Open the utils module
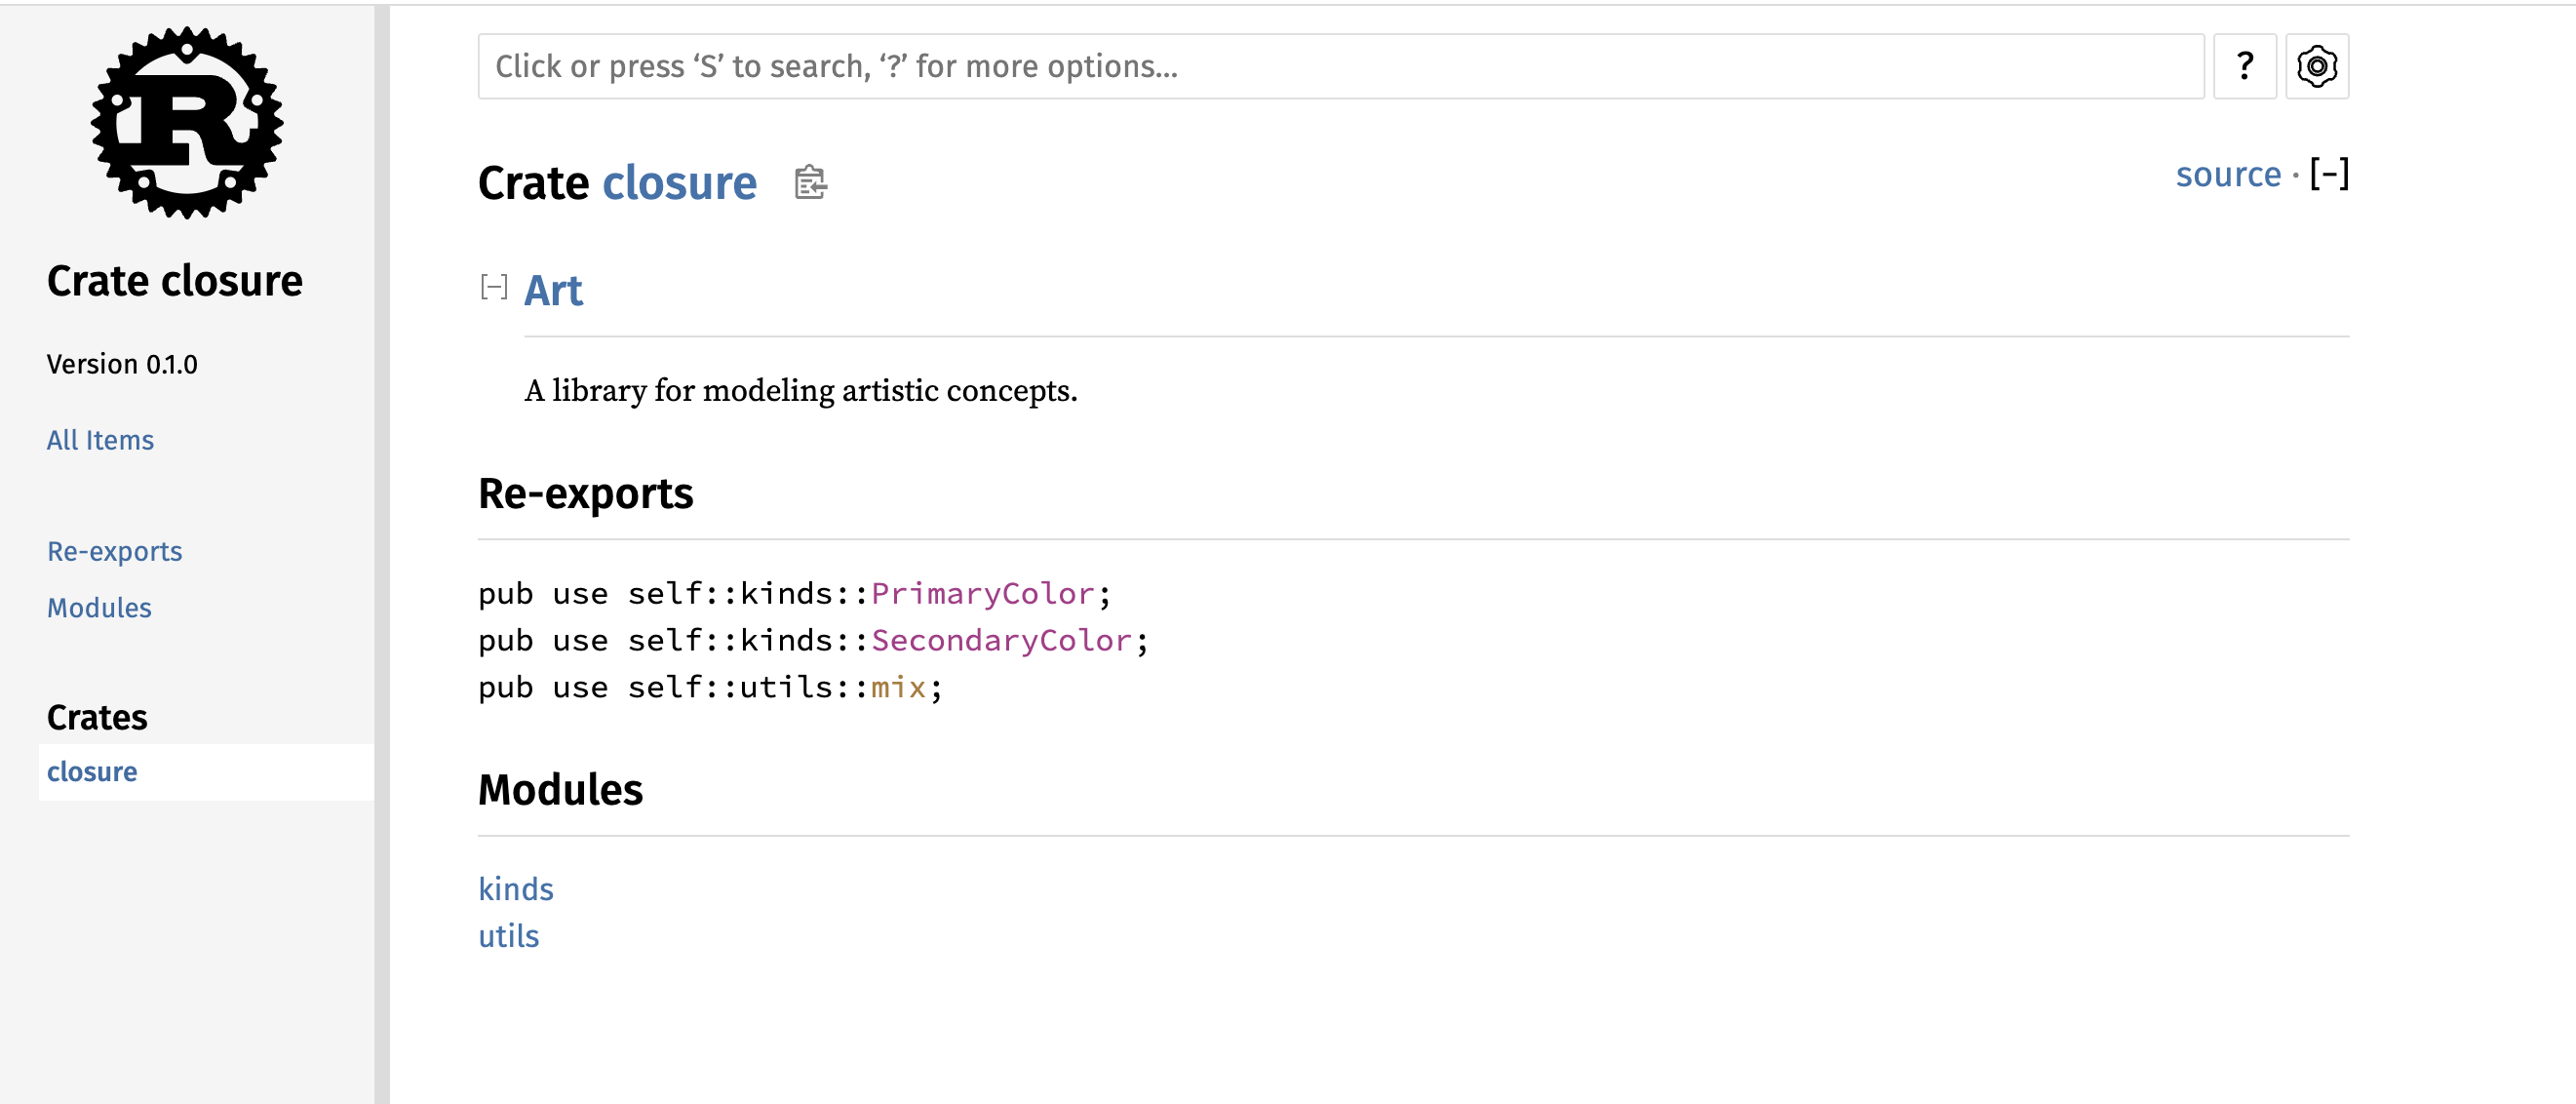 (508, 936)
